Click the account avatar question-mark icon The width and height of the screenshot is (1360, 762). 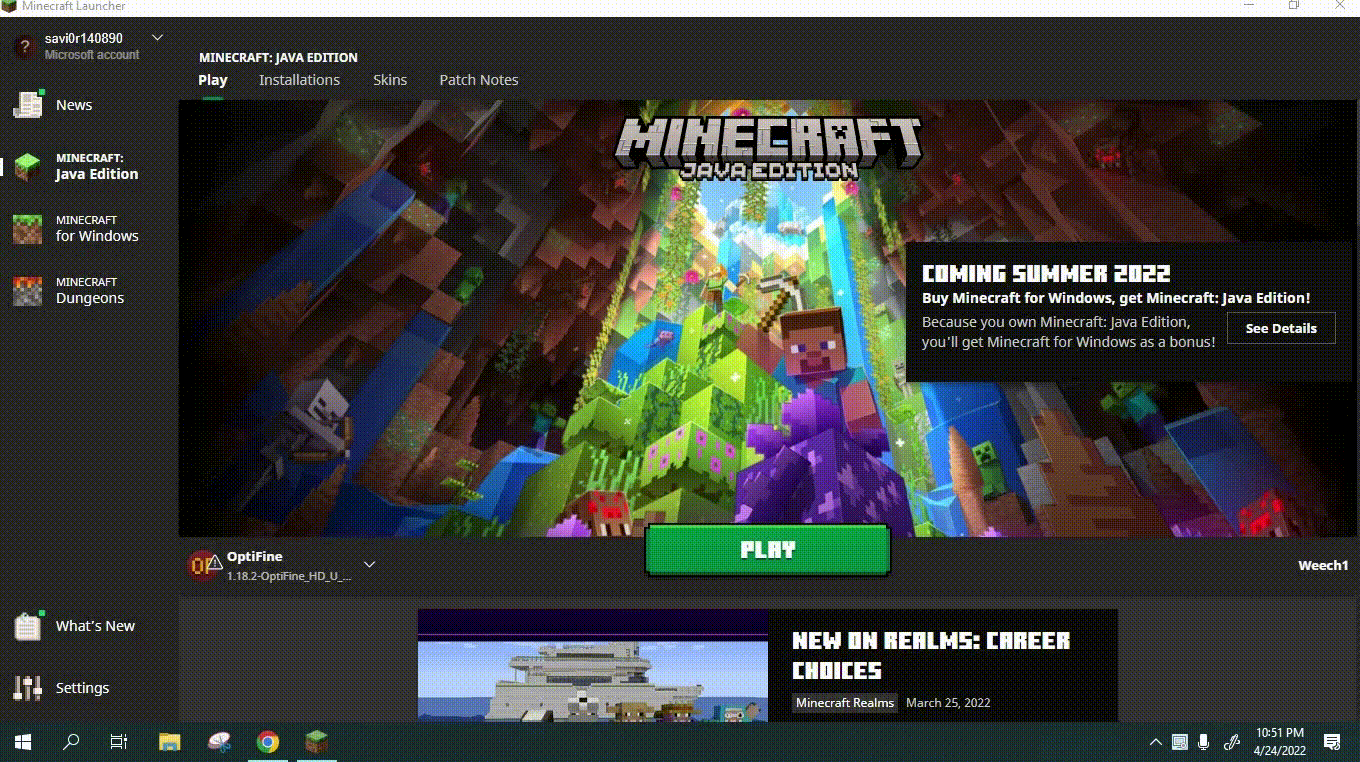(x=25, y=46)
